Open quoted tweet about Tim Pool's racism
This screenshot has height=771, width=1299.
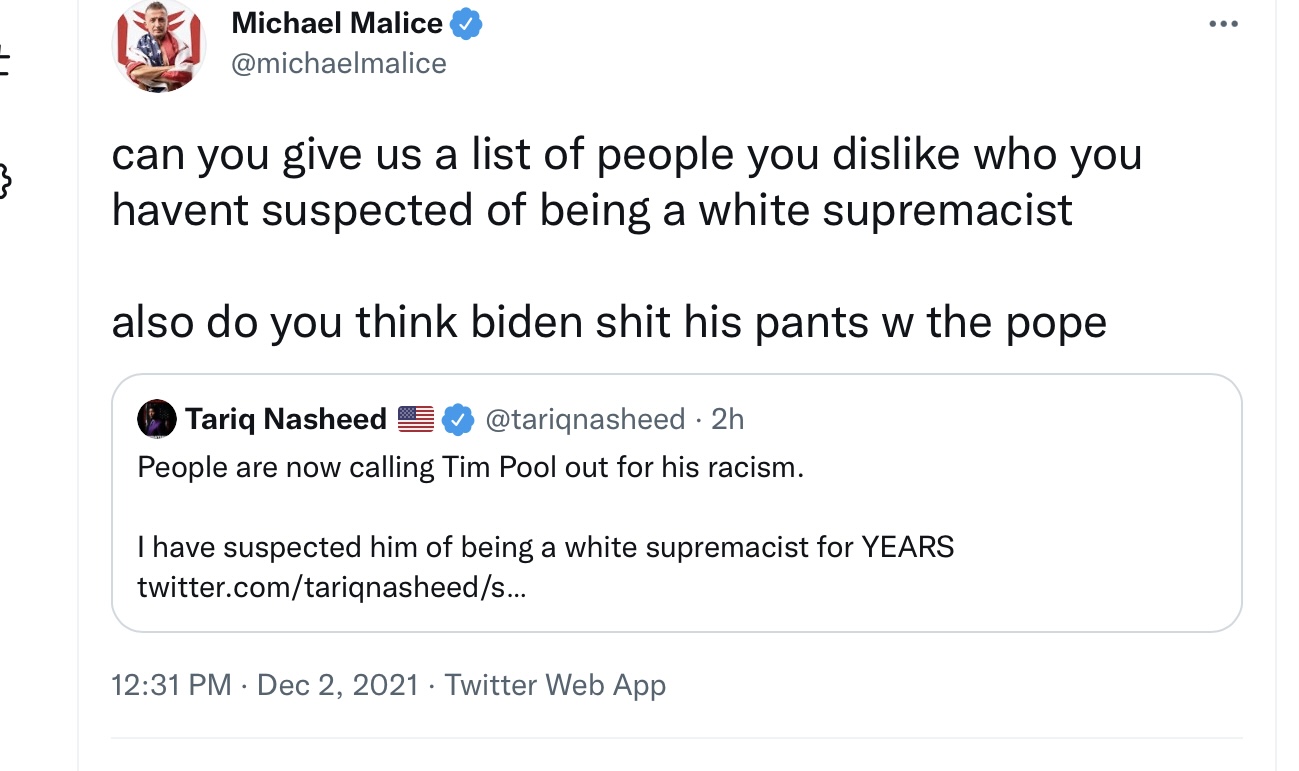click(x=677, y=503)
